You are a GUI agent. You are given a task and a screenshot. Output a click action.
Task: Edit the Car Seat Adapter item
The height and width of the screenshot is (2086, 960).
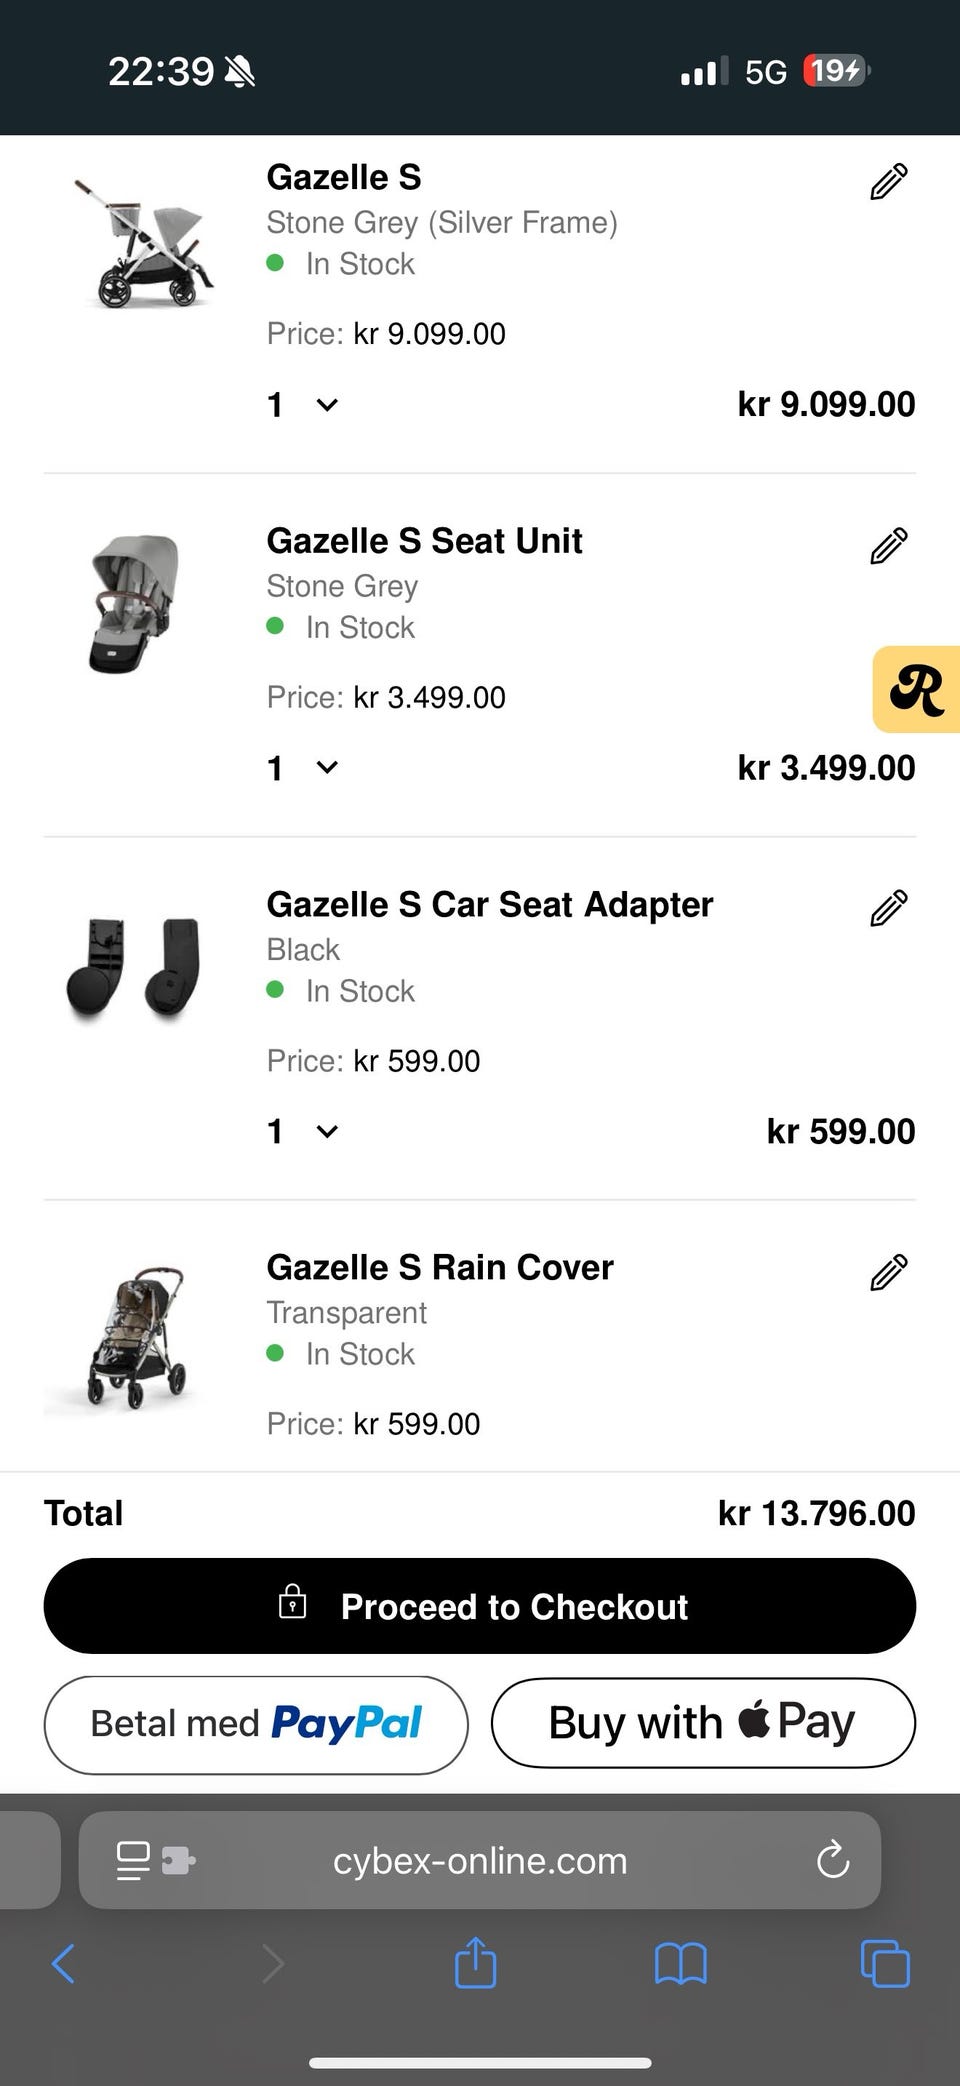point(888,908)
